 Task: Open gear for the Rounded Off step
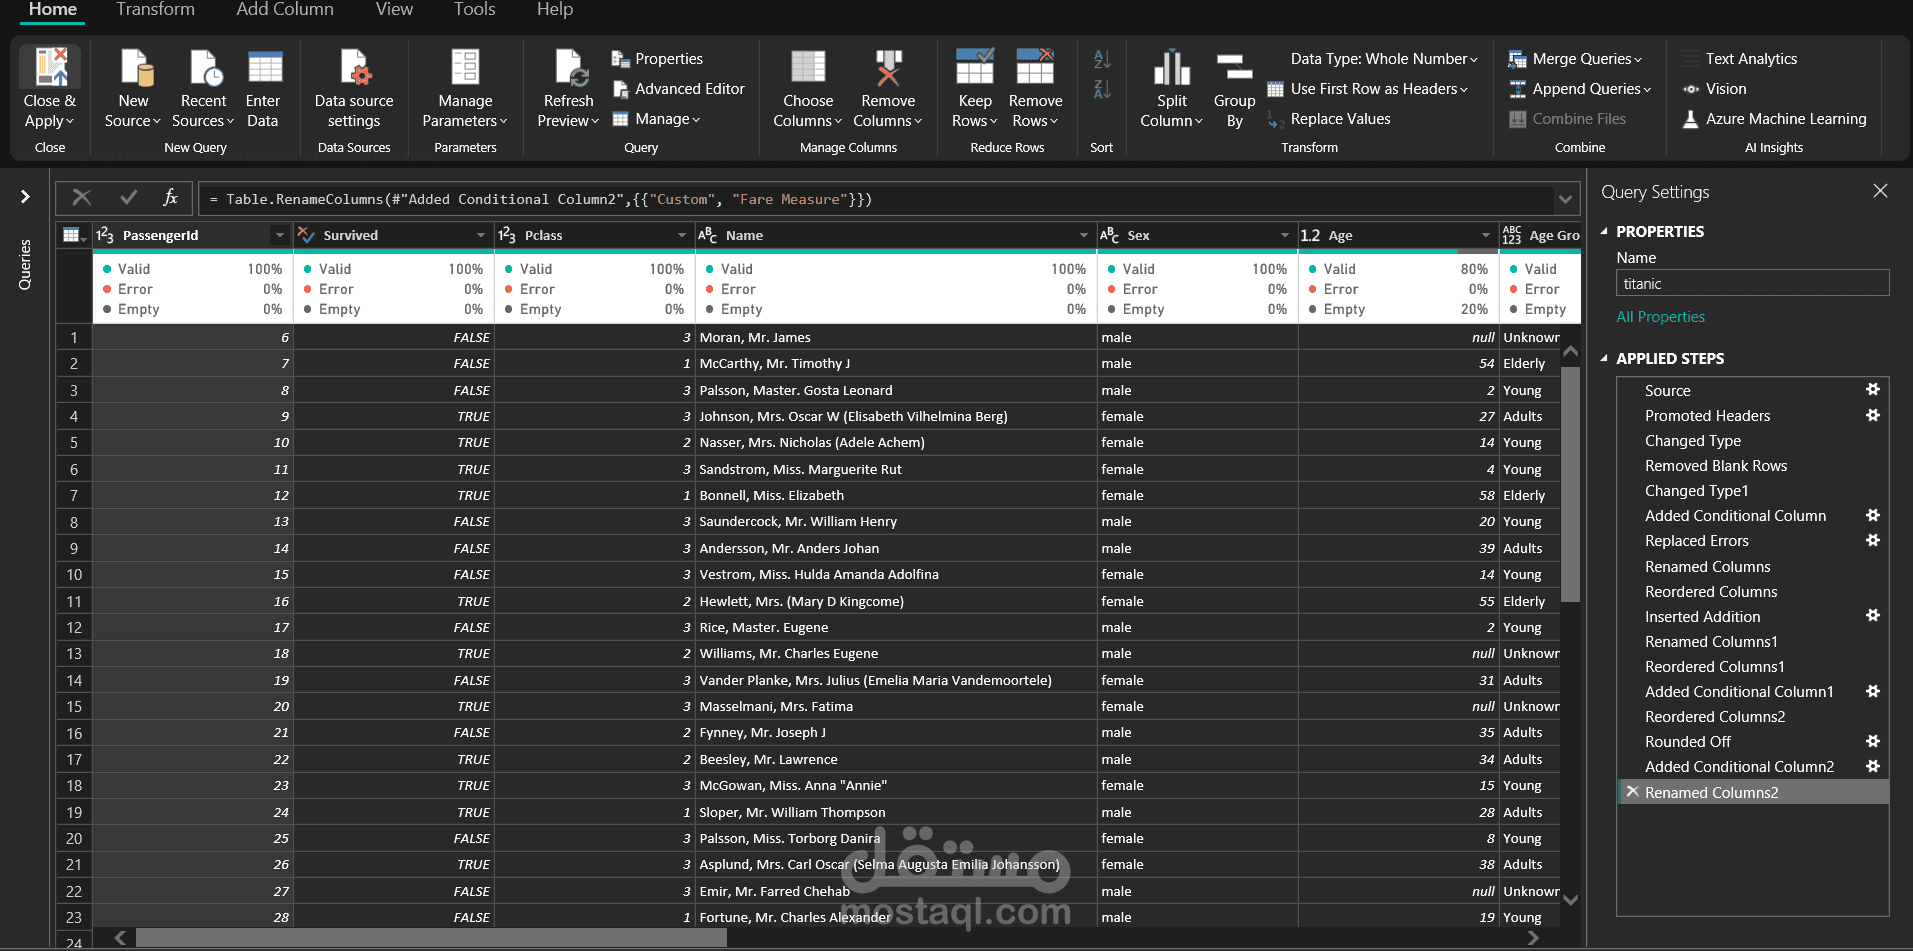1873,741
